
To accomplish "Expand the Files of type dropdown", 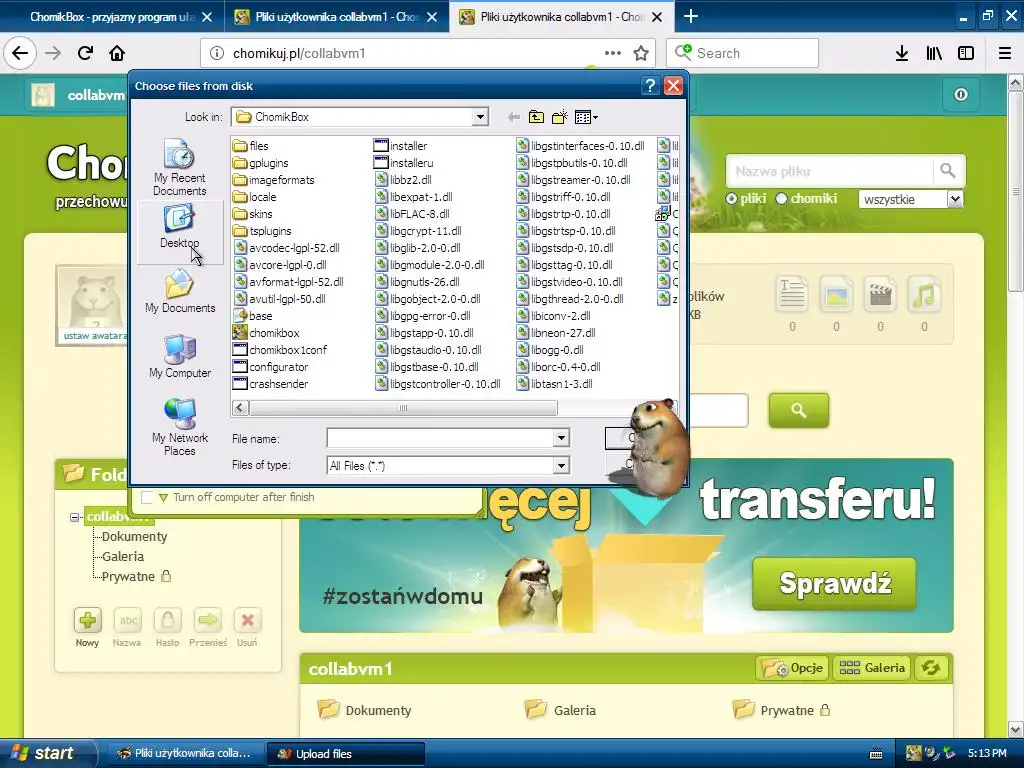I will (x=561, y=465).
